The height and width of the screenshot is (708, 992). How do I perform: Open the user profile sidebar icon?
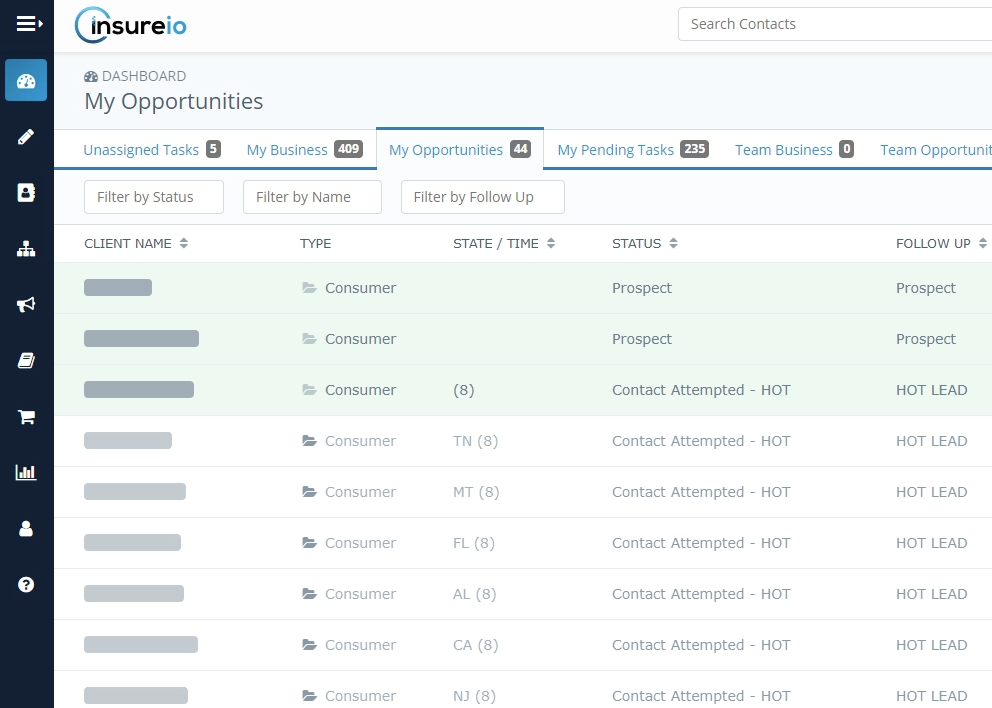point(26,529)
